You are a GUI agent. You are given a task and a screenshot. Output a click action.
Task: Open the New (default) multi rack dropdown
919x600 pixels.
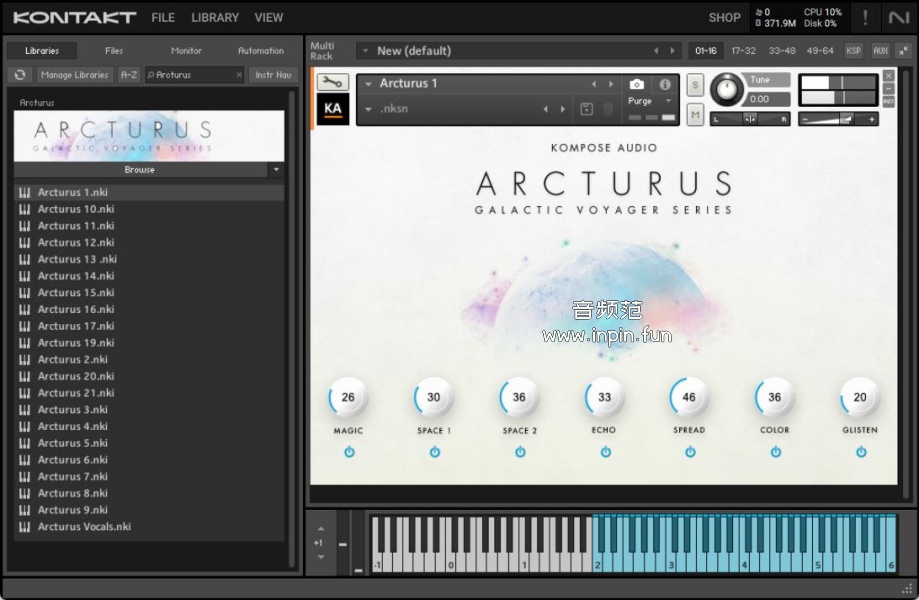(366, 51)
